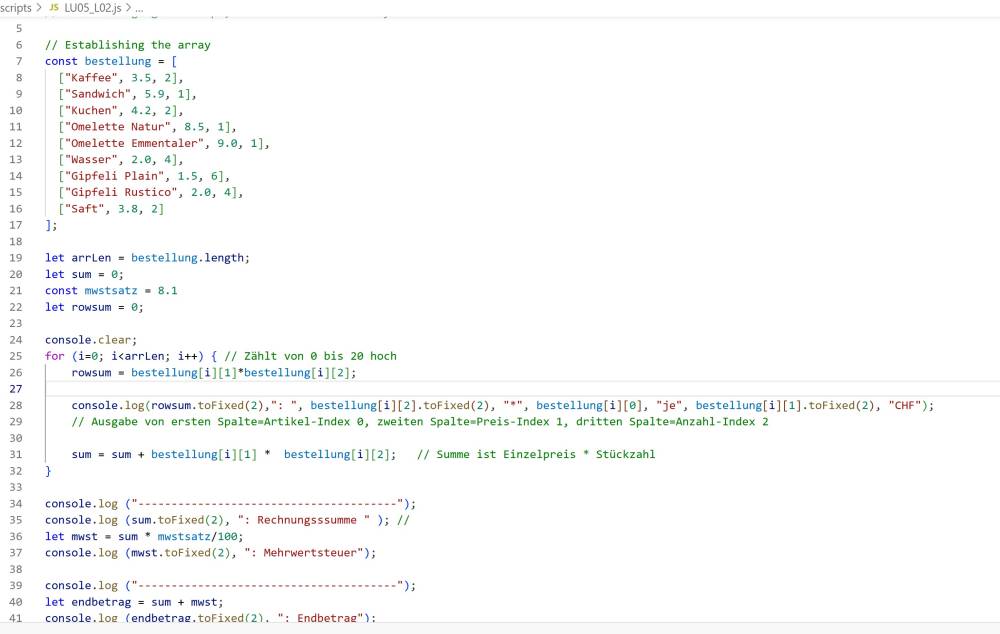This screenshot has height=634, width=1000.
Task: Select line number 25 in the gutter
Action: click(x=16, y=355)
